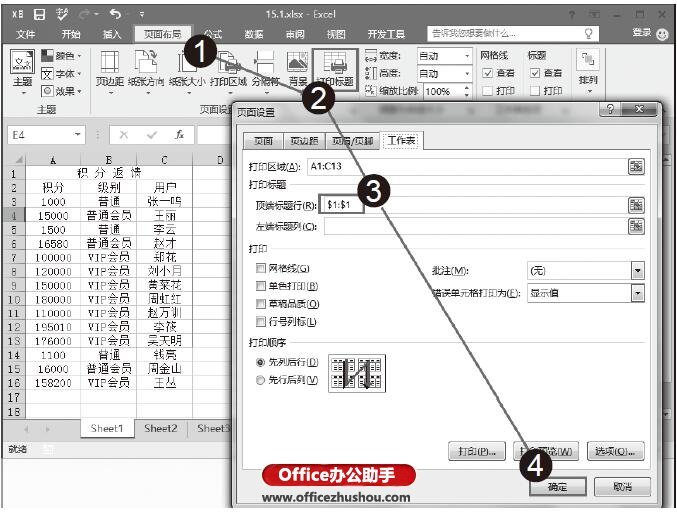Enable Row and Column Headings (行号列标) checkbox
This screenshot has width=677, height=513.
click(x=260, y=322)
